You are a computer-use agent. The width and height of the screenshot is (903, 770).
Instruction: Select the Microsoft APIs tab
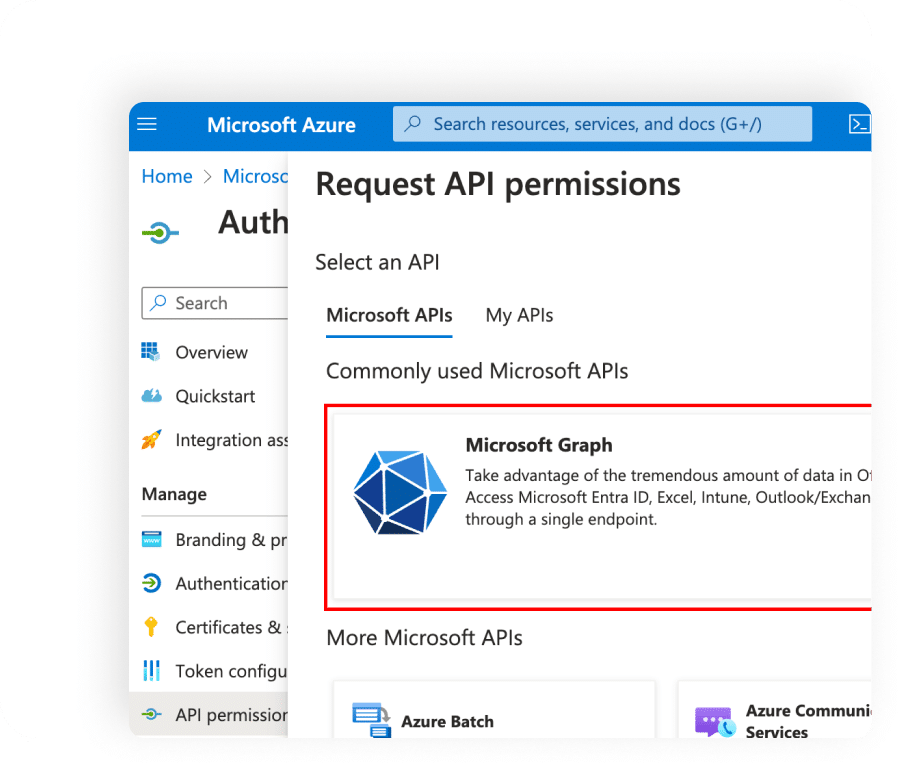[389, 316]
